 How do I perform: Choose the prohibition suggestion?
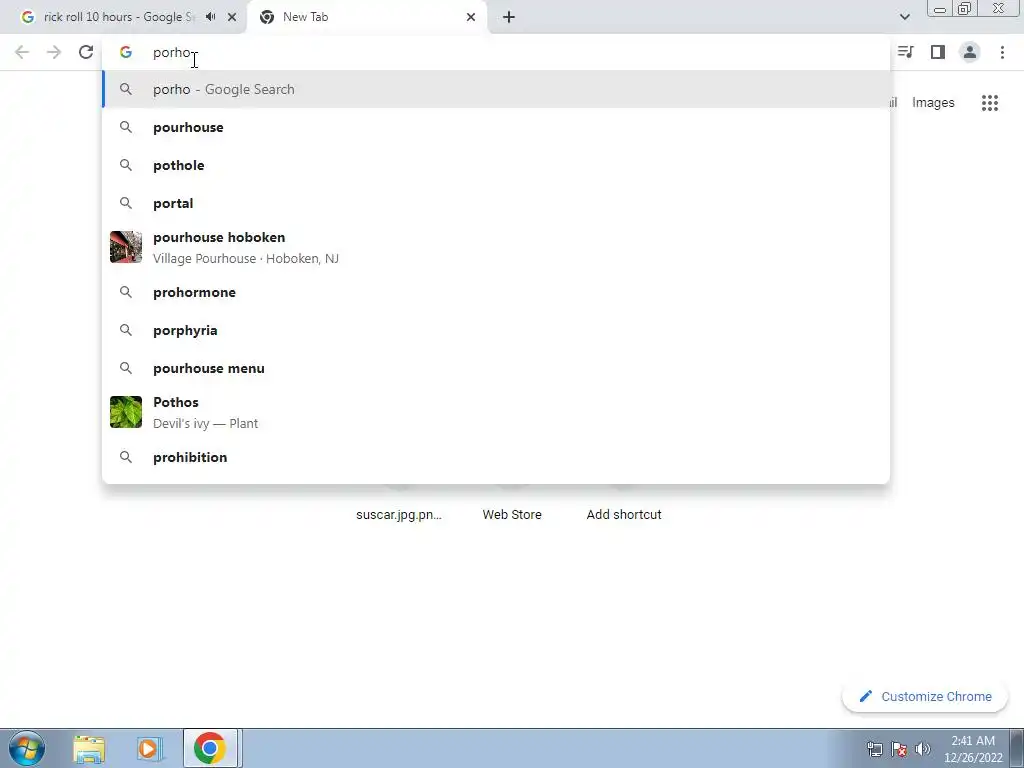click(496, 457)
